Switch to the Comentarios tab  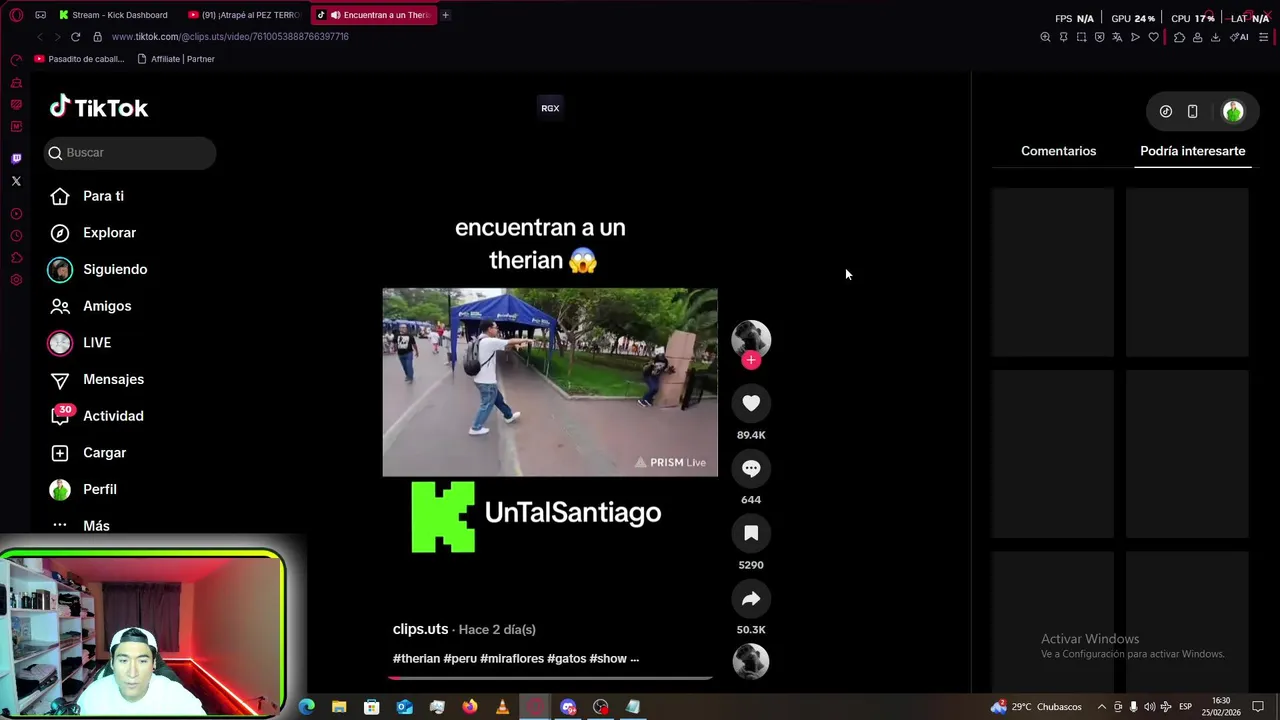1058,151
